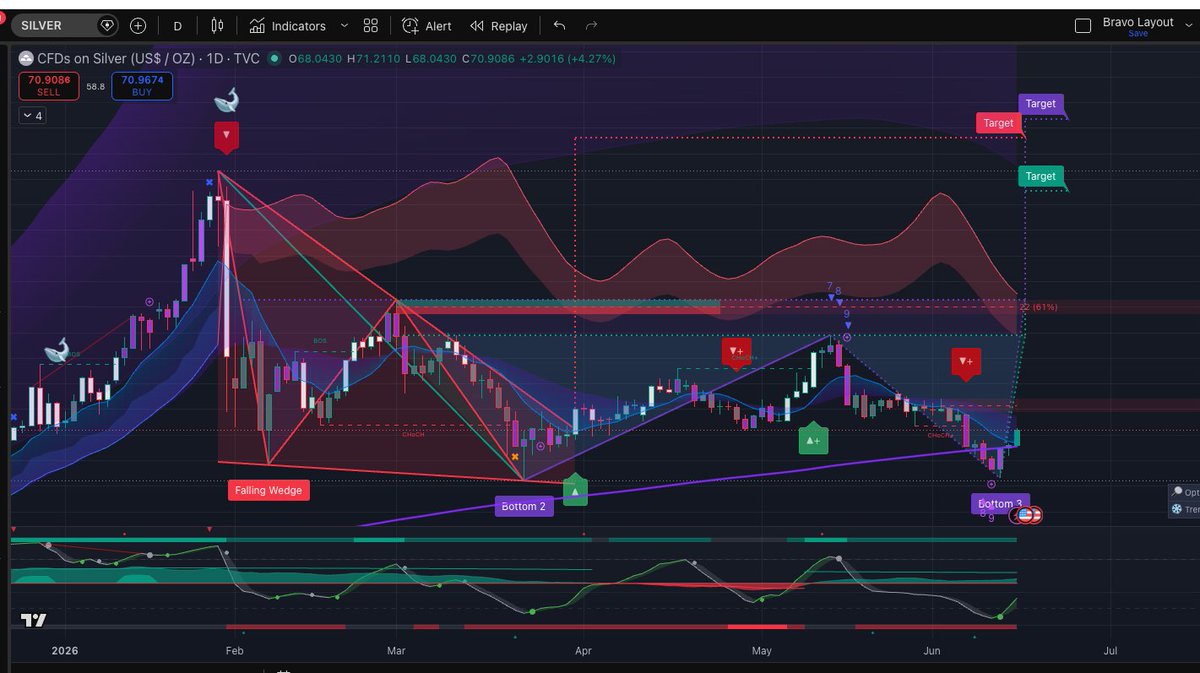This screenshot has width=1200, height=673.
Task: Click the Jul date label on the time axis
Action: coord(1110,650)
